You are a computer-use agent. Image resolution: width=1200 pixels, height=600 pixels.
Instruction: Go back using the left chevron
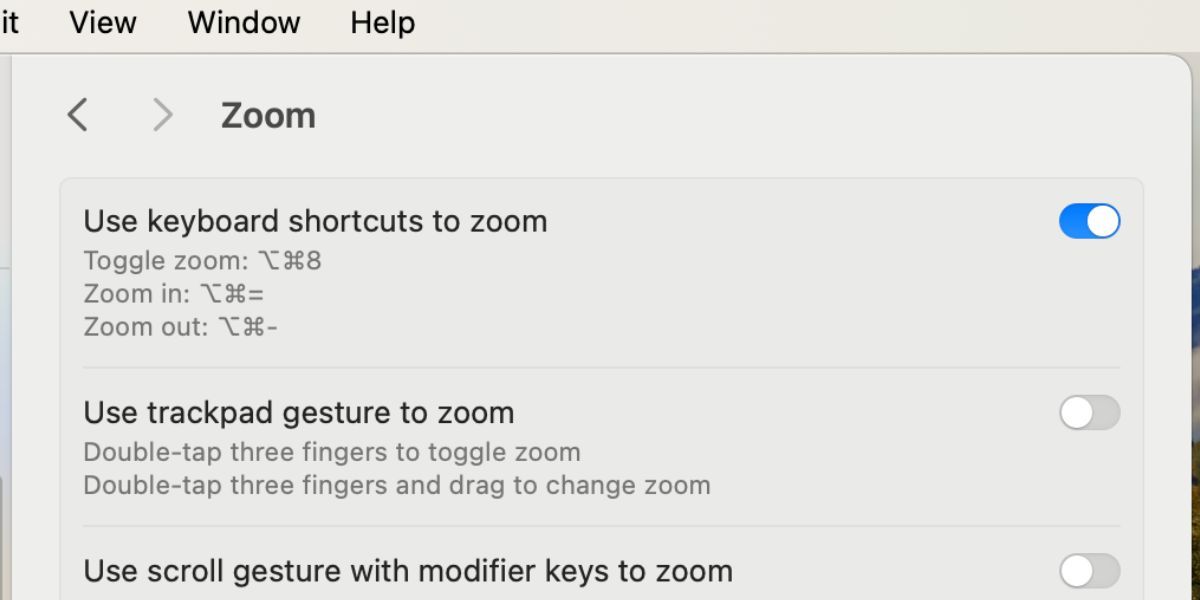click(77, 115)
